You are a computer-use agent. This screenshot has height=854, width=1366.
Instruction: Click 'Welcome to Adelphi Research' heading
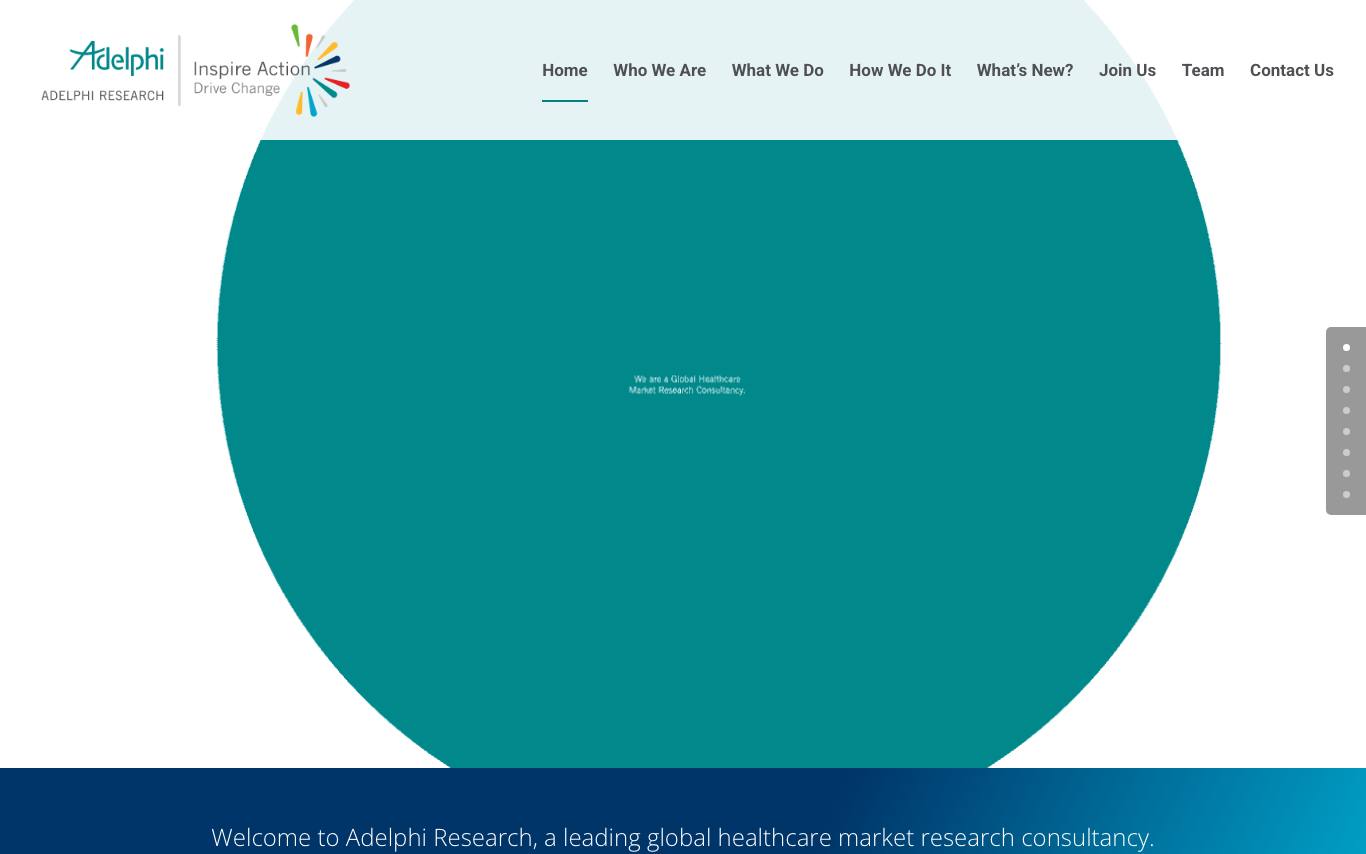pyautogui.click(x=683, y=837)
